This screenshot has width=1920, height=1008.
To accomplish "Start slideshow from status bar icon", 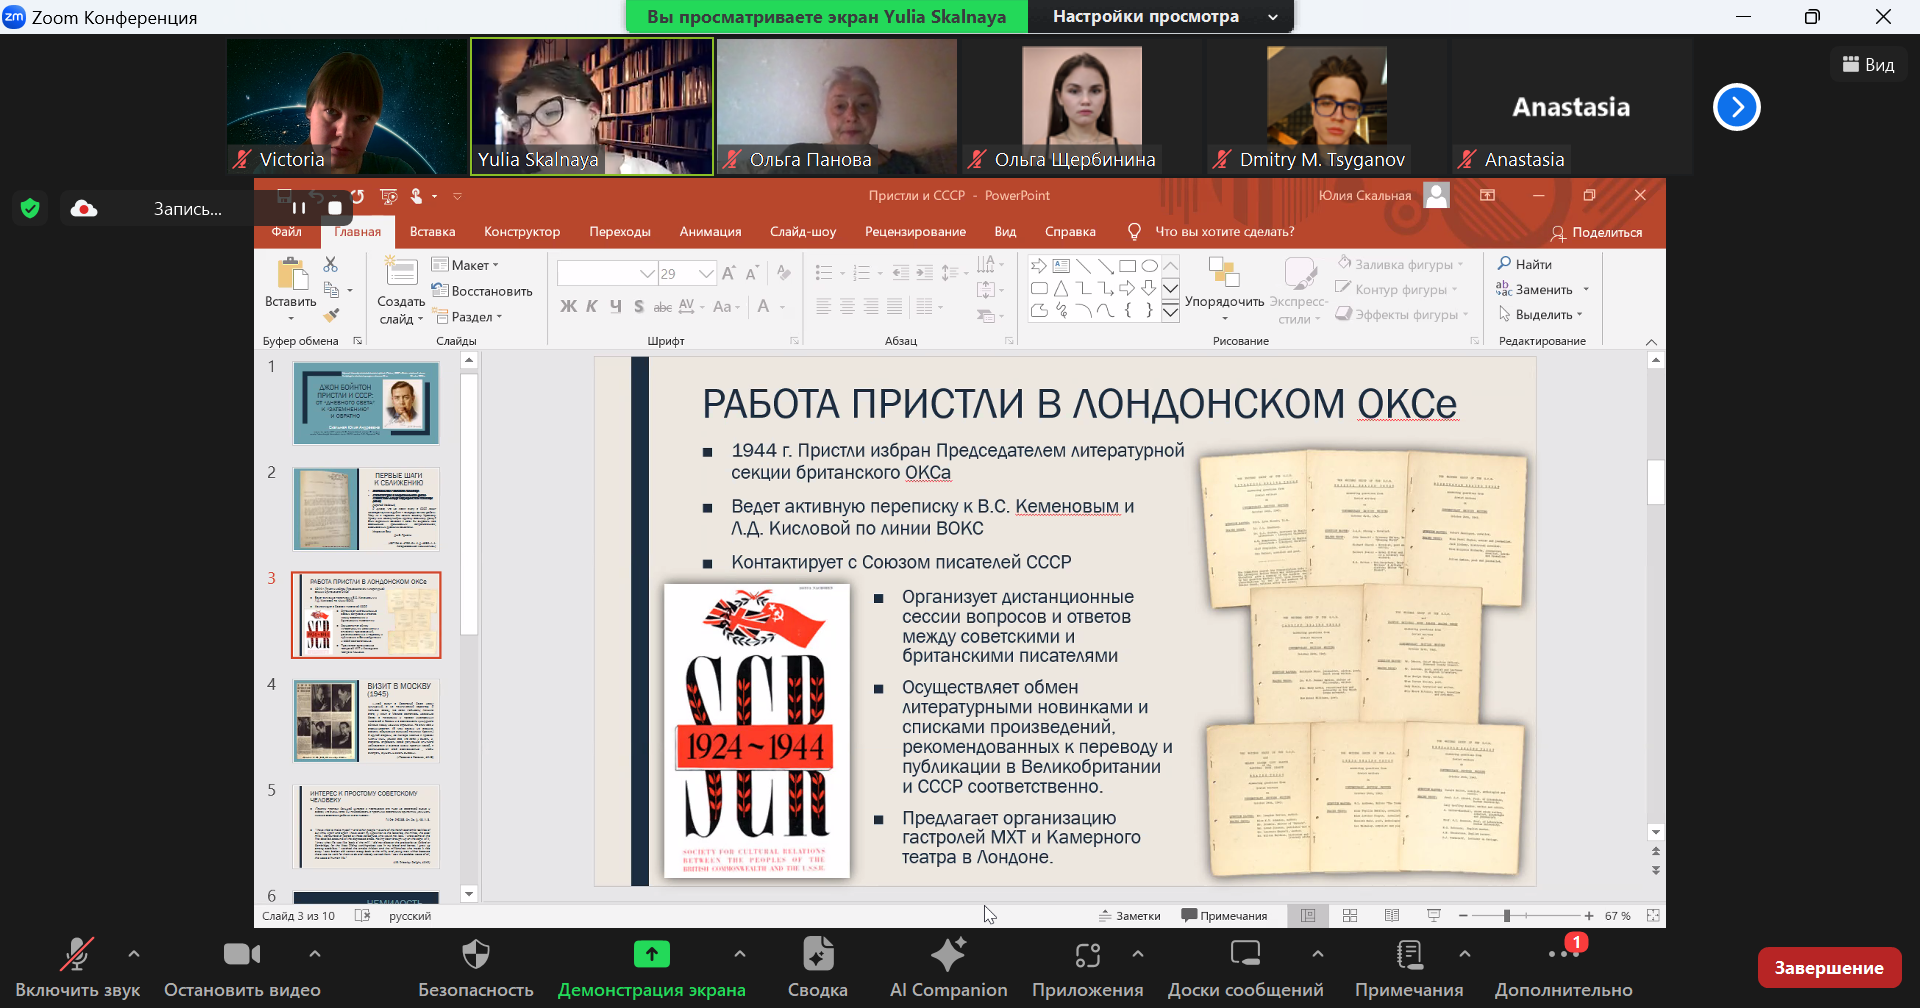I will pos(1434,915).
